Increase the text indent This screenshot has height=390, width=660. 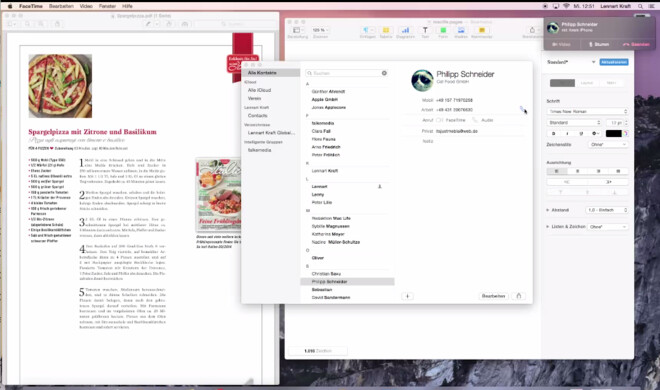608,182
